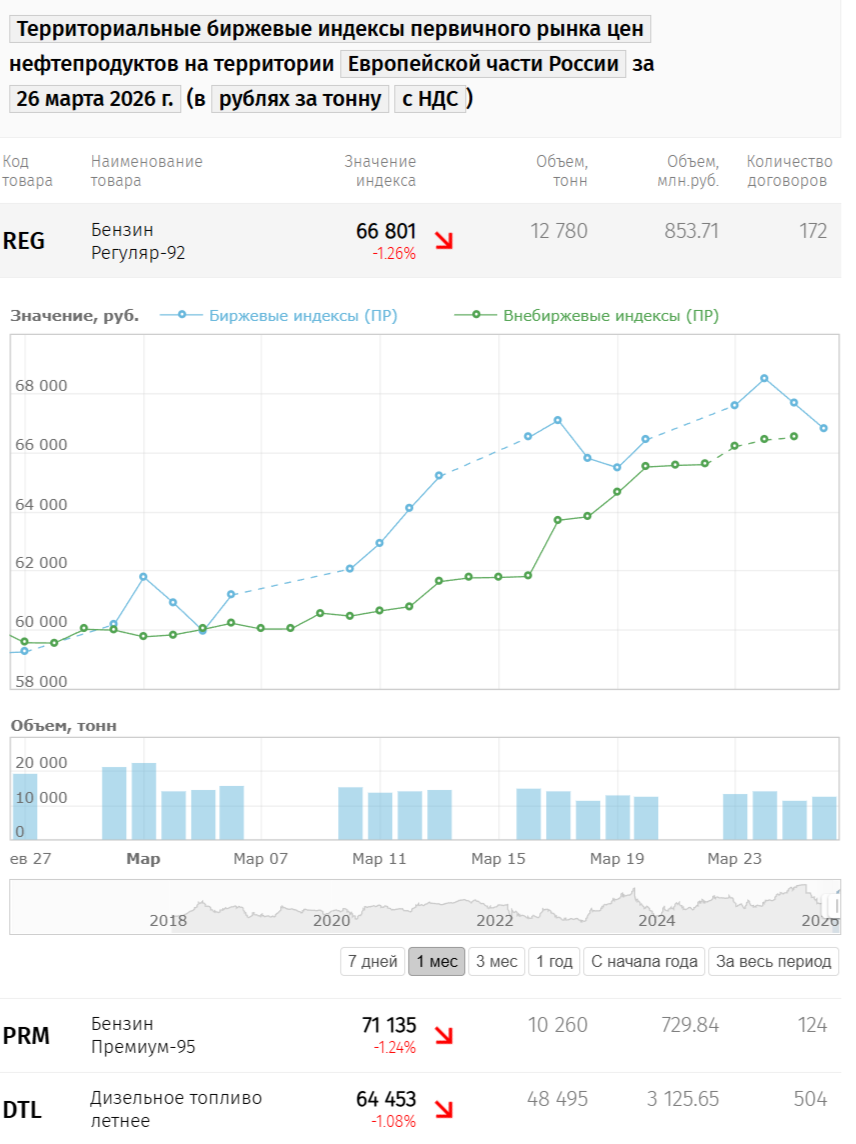Switch chart range to 3 мес

click(496, 962)
